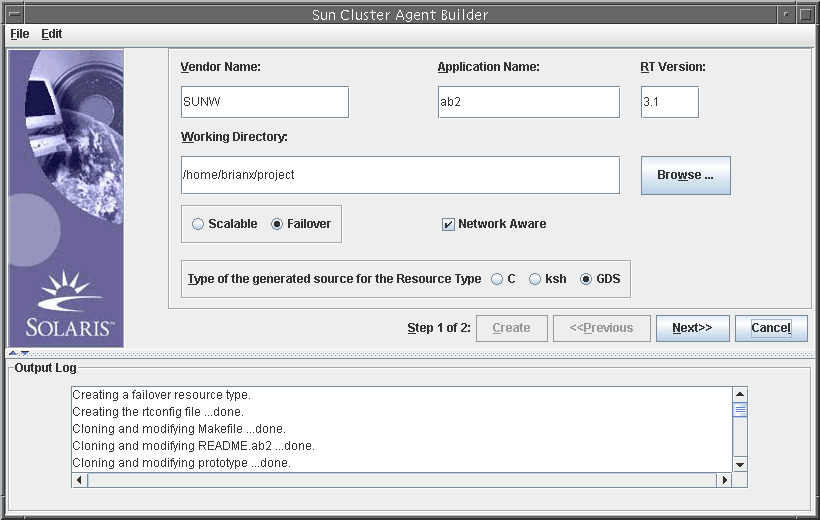Image resolution: width=820 pixels, height=520 pixels.
Task: Click the 'Output Log' panel title
Action: 45,368
